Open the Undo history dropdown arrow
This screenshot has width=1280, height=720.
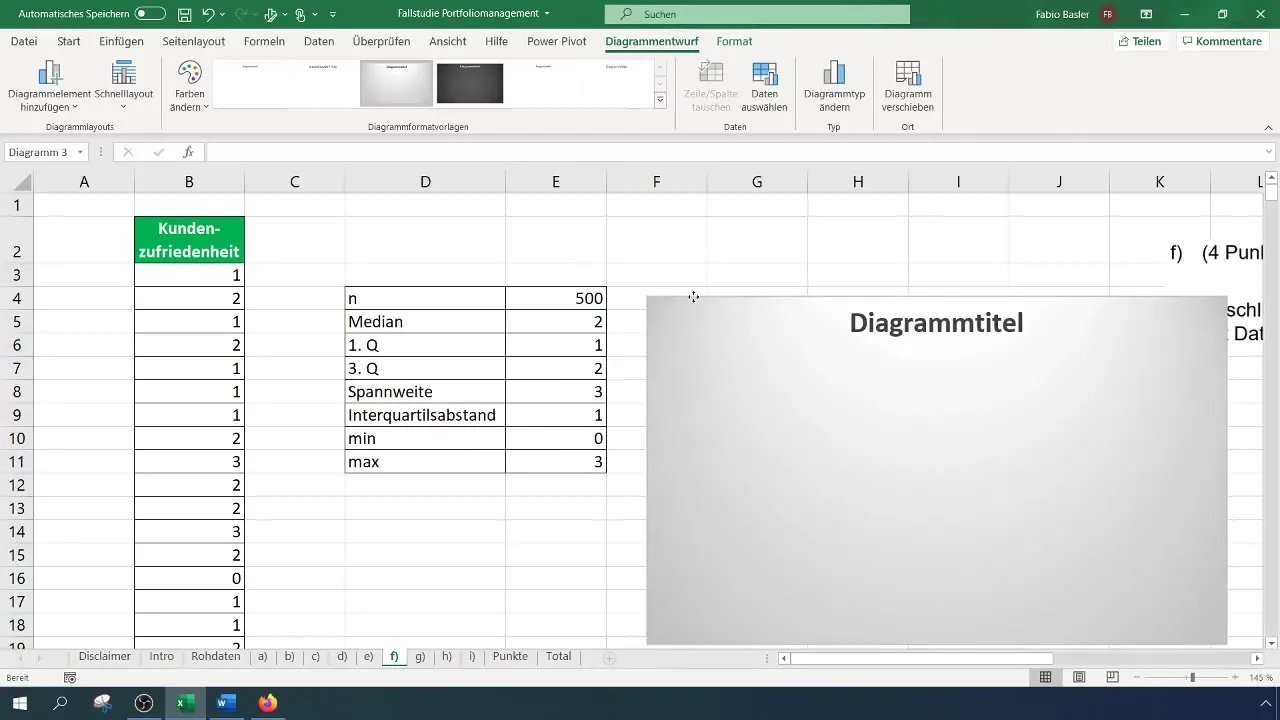pos(223,15)
